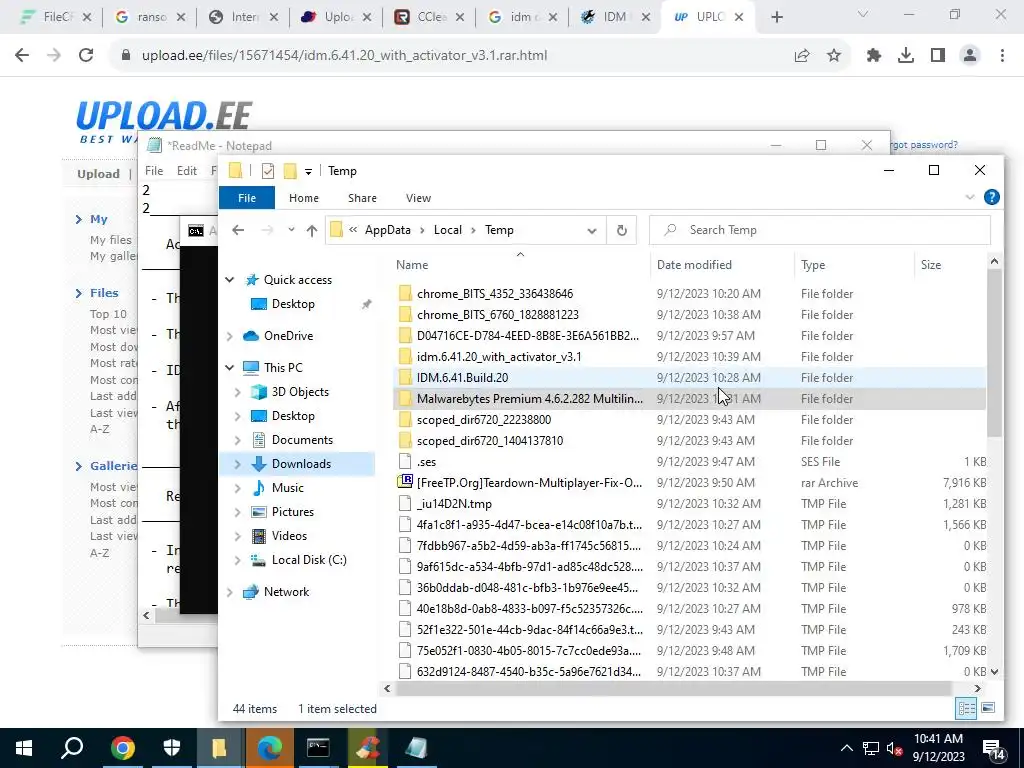Open Microsoft Edge taskbar icon
The width and height of the screenshot is (1024, 768).
tap(269, 748)
